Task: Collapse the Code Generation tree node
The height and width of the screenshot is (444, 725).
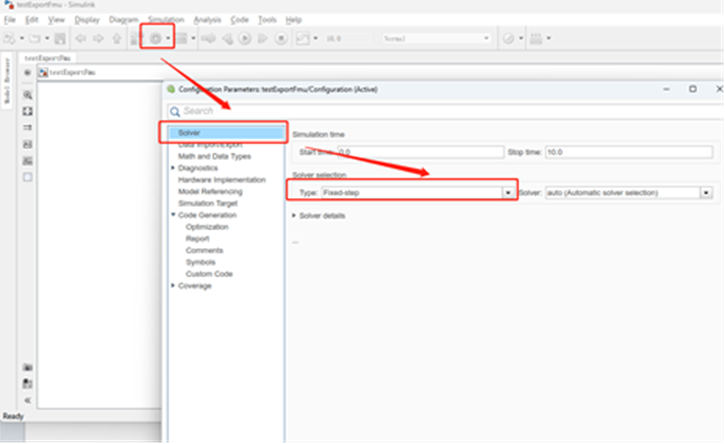Action: coord(173,215)
